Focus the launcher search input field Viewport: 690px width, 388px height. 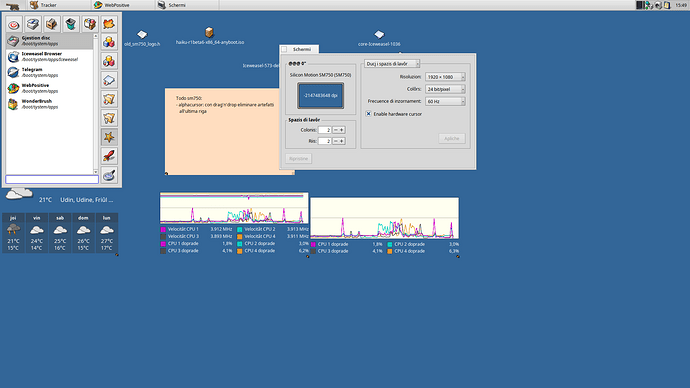[x=52, y=179]
